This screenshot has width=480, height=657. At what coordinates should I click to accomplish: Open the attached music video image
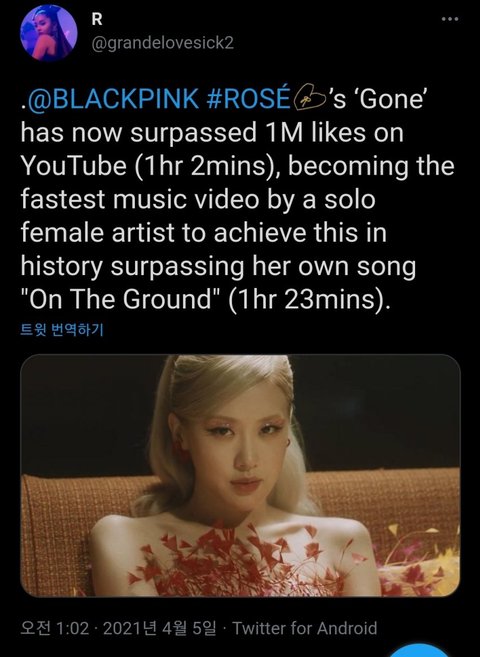coord(240,476)
